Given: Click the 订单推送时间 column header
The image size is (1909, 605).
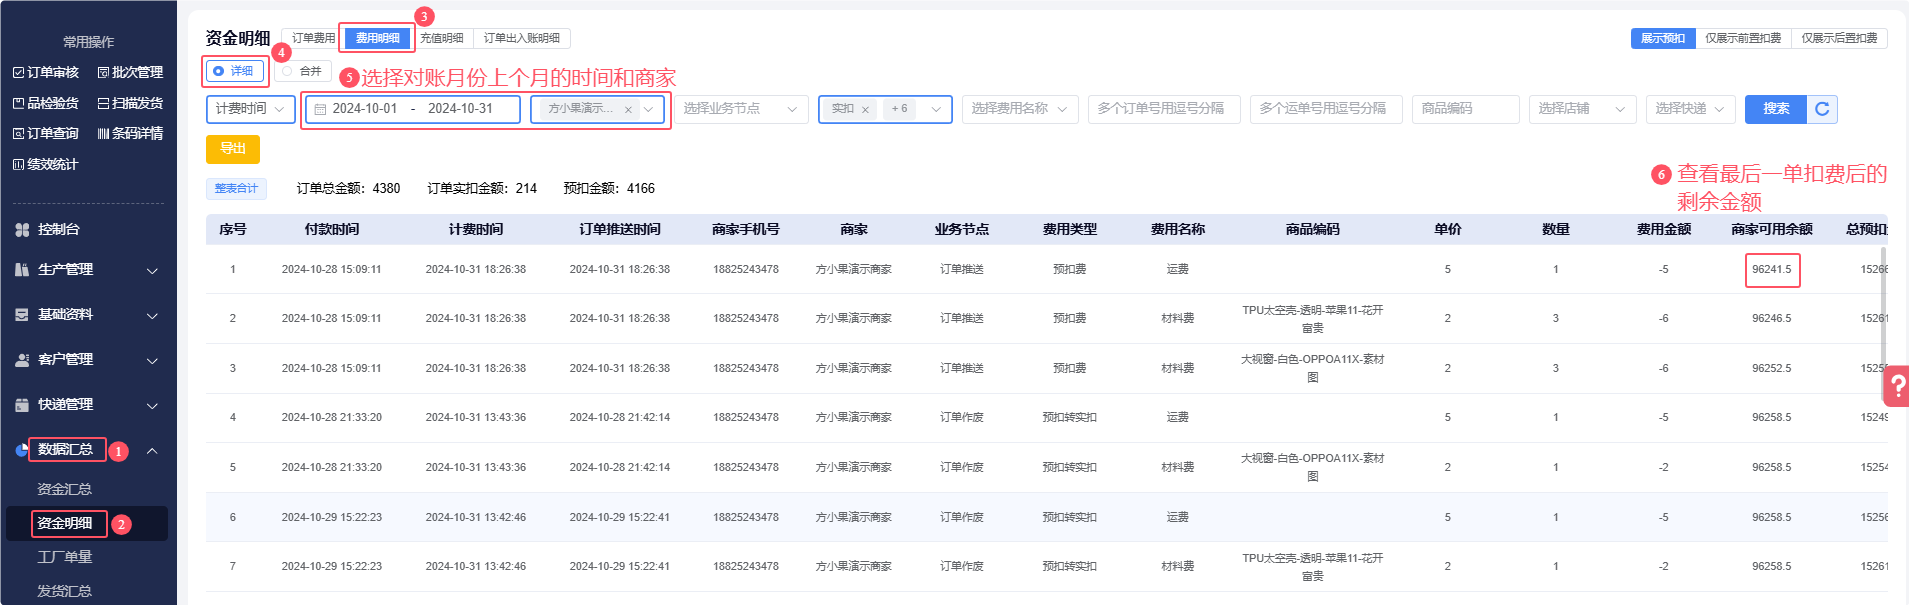Looking at the screenshot, I should pyautogui.click(x=620, y=229).
